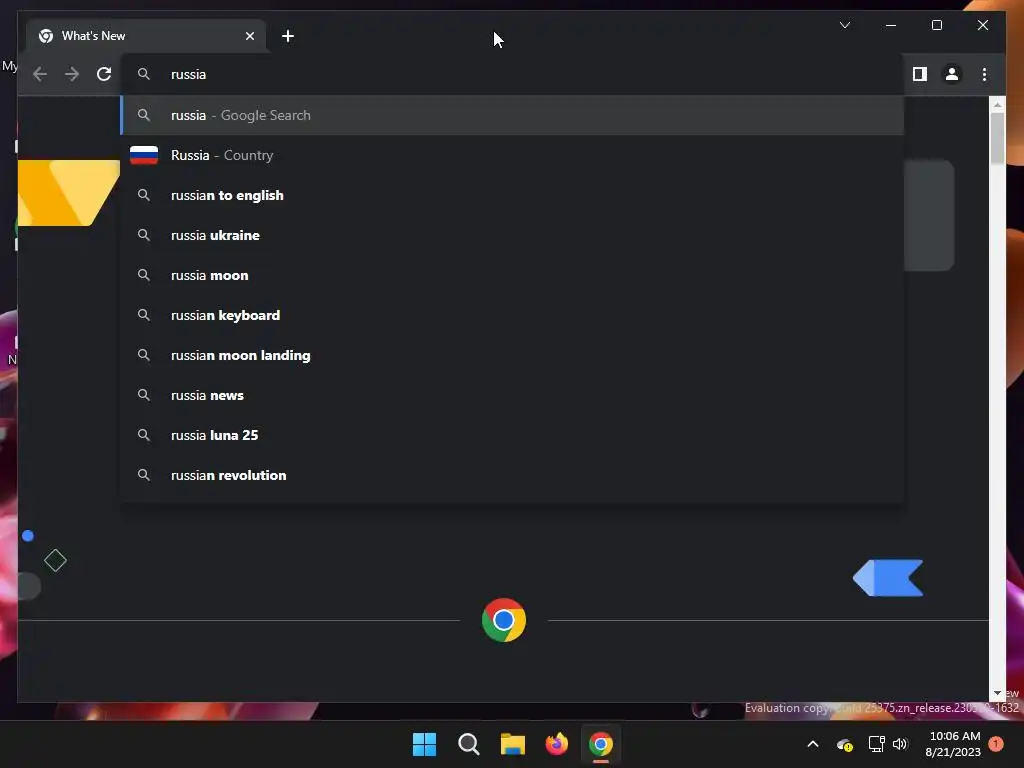The image size is (1024, 768).
Task: Click search icon beside 'russia news'
Action: tap(144, 395)
